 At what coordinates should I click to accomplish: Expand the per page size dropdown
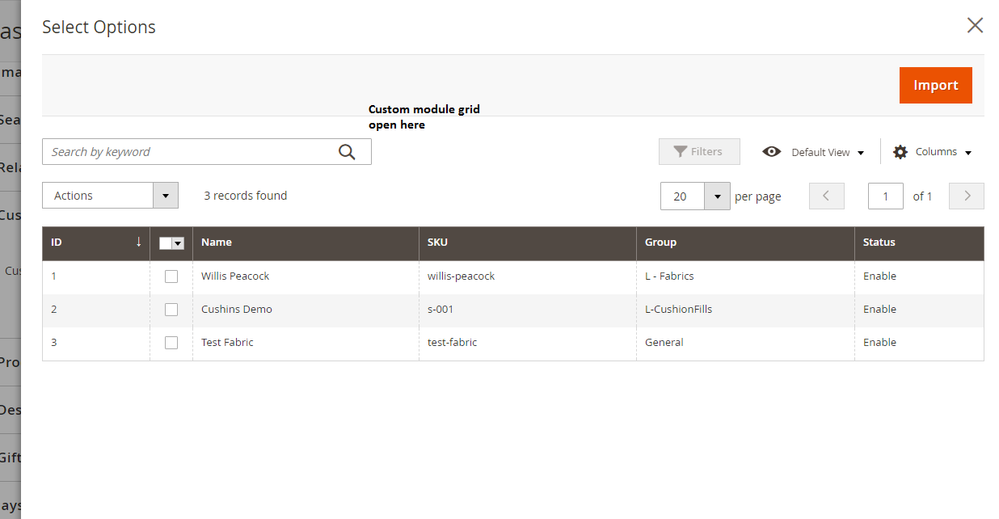[x=717, y=197]
